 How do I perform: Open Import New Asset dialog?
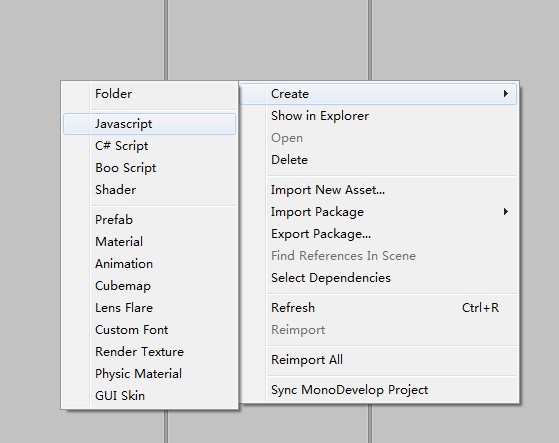pyautogui.click(x=379, y=190)
